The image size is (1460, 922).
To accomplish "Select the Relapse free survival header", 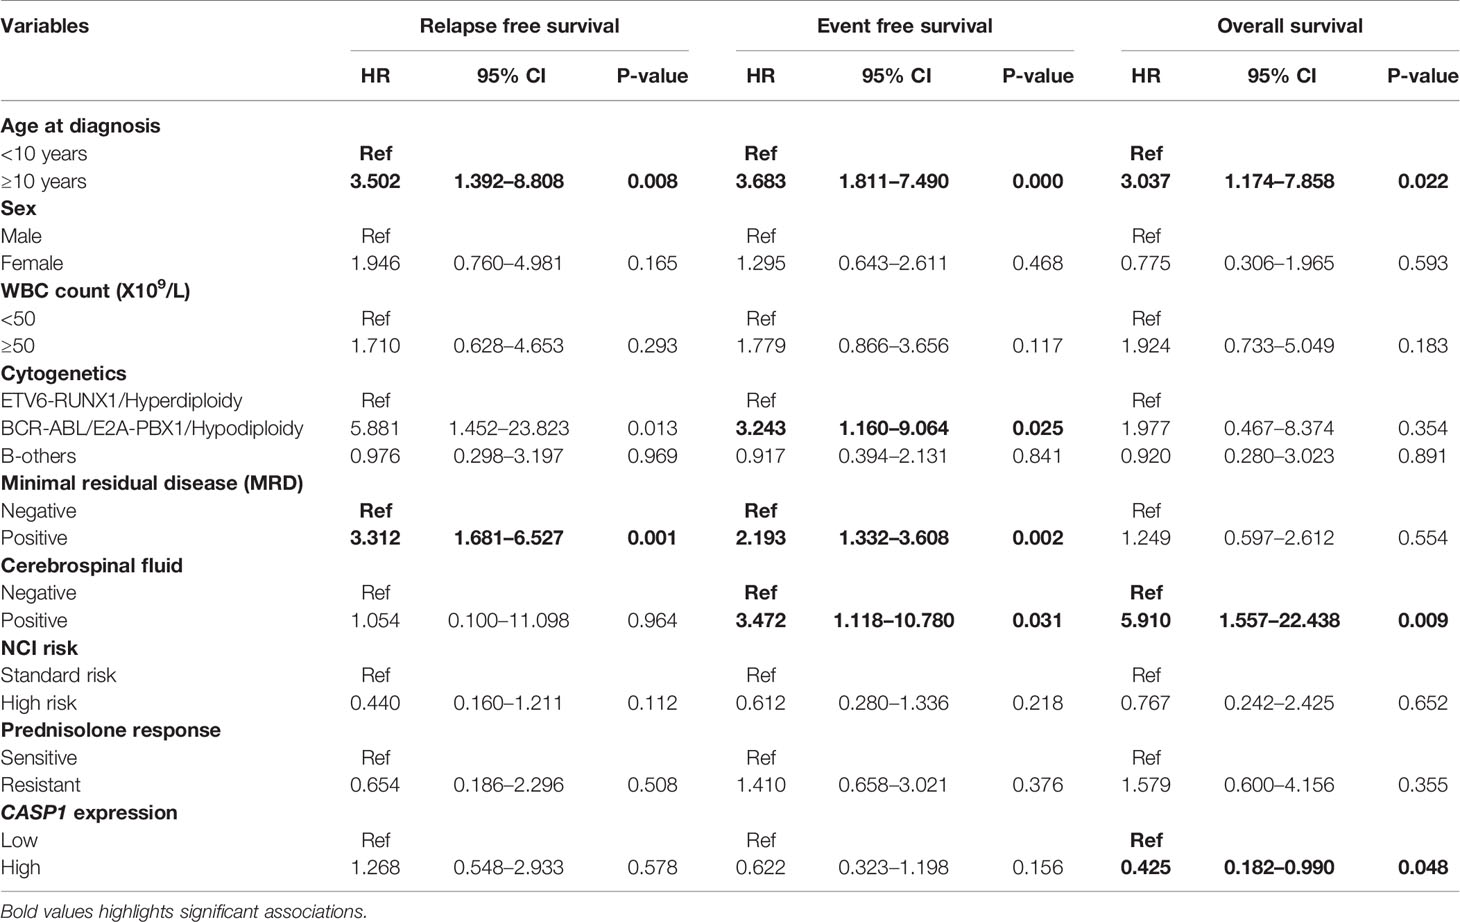I will click(x=519, y=27).
